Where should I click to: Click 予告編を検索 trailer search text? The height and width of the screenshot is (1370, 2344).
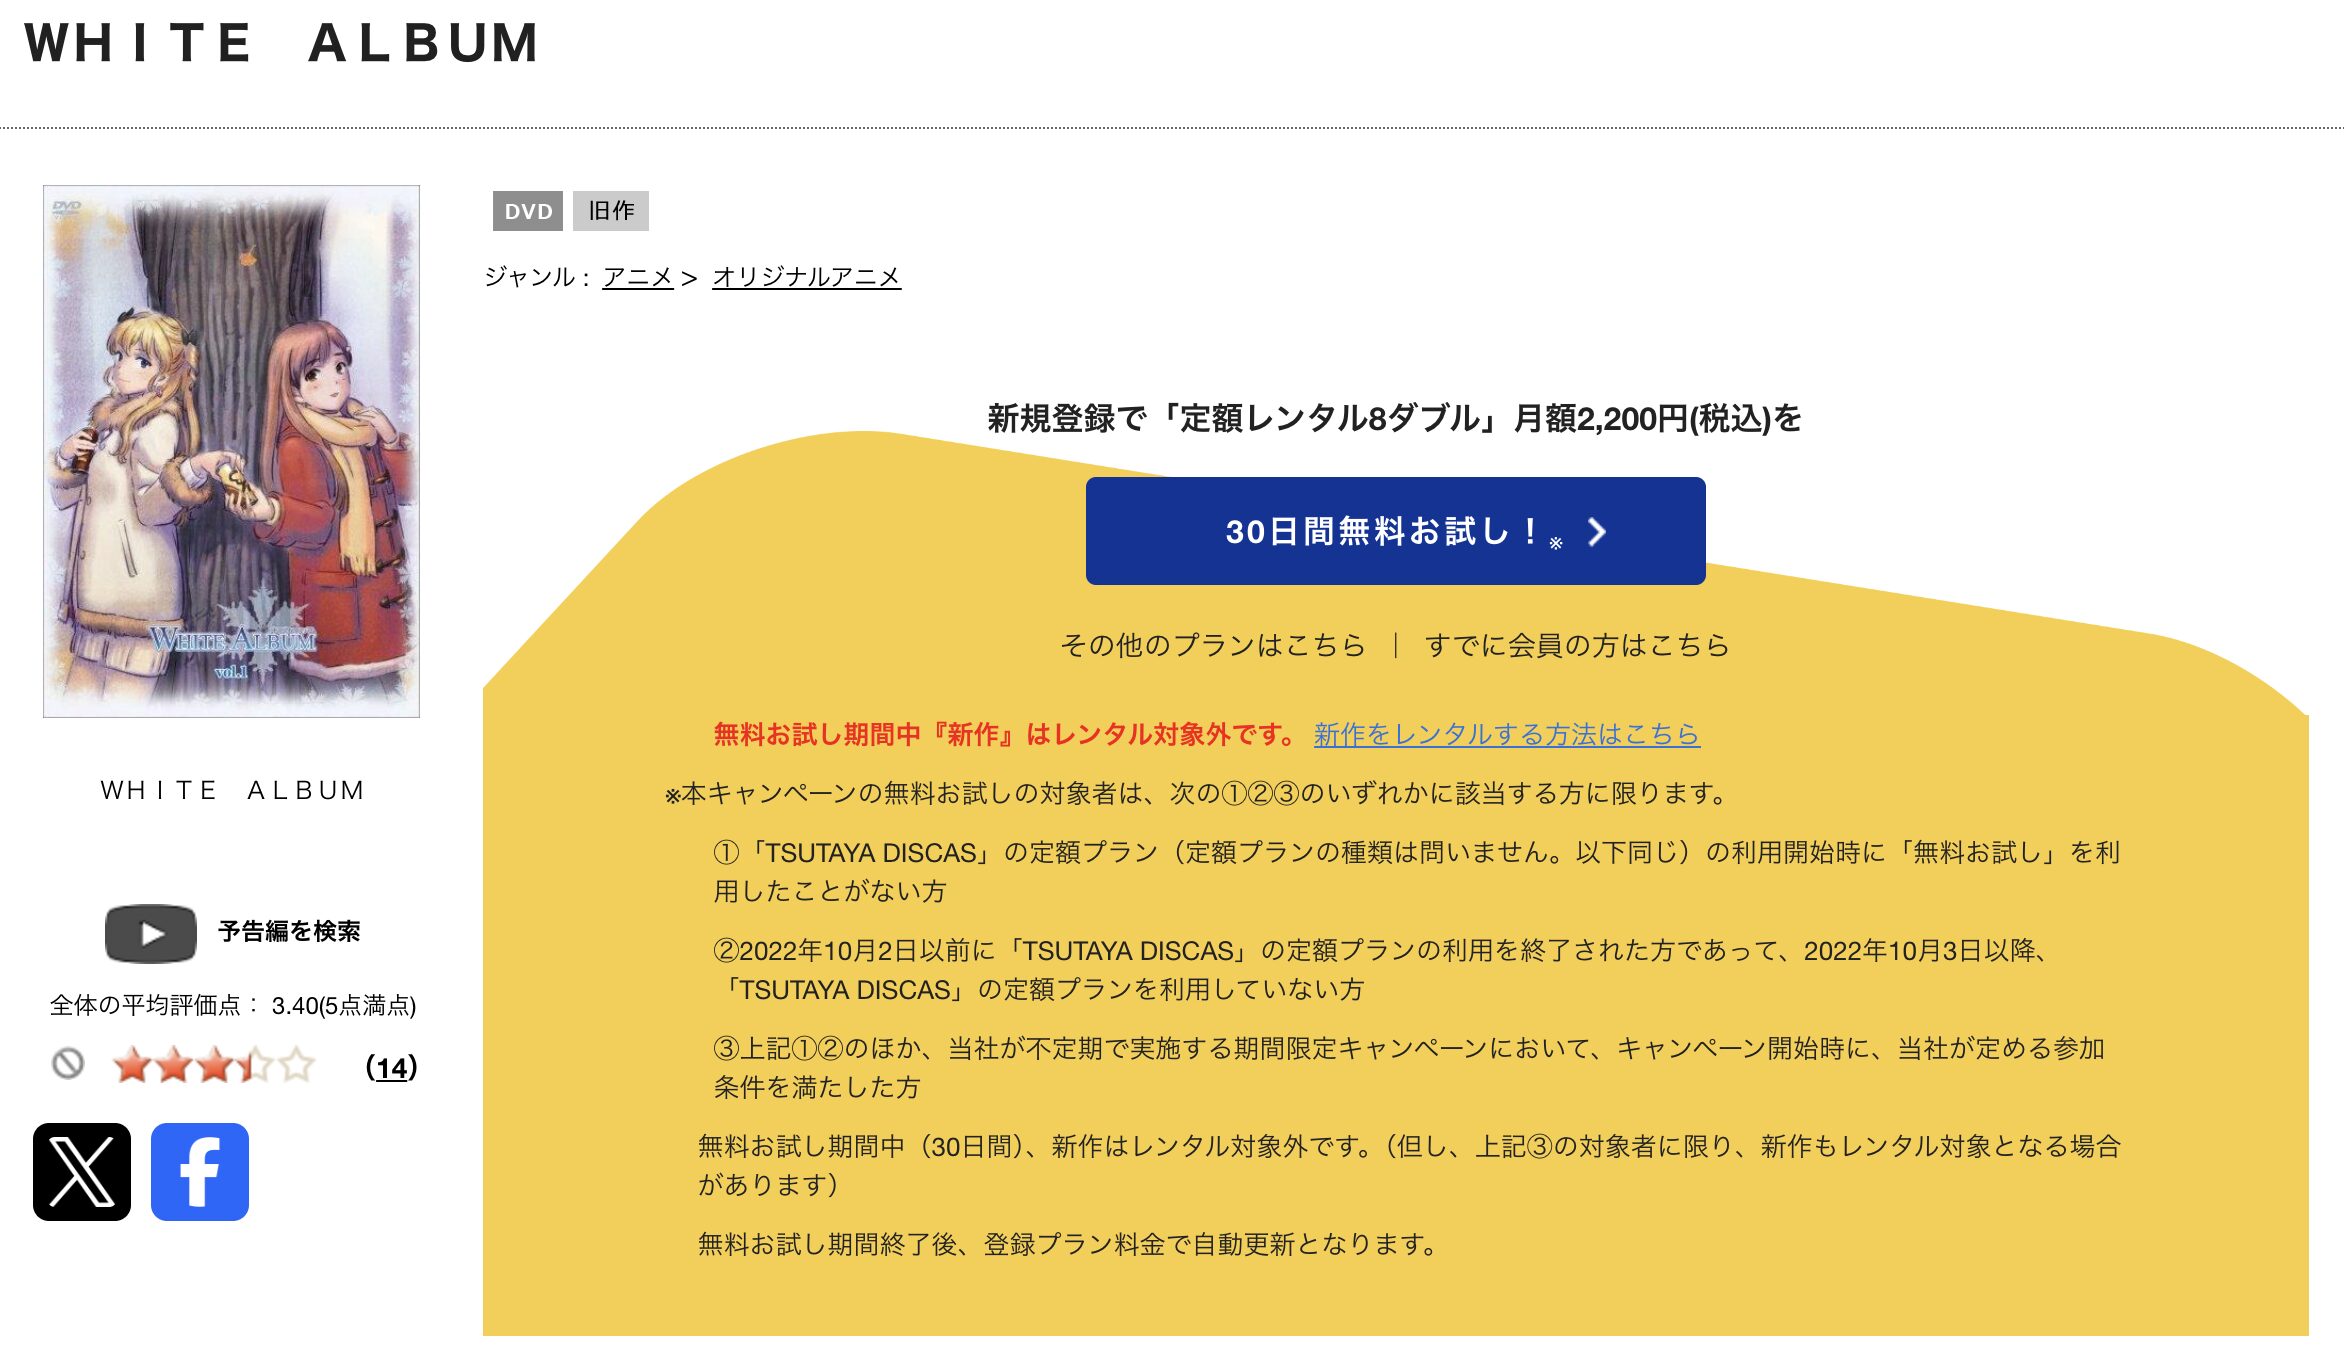(x=289, y=932)
